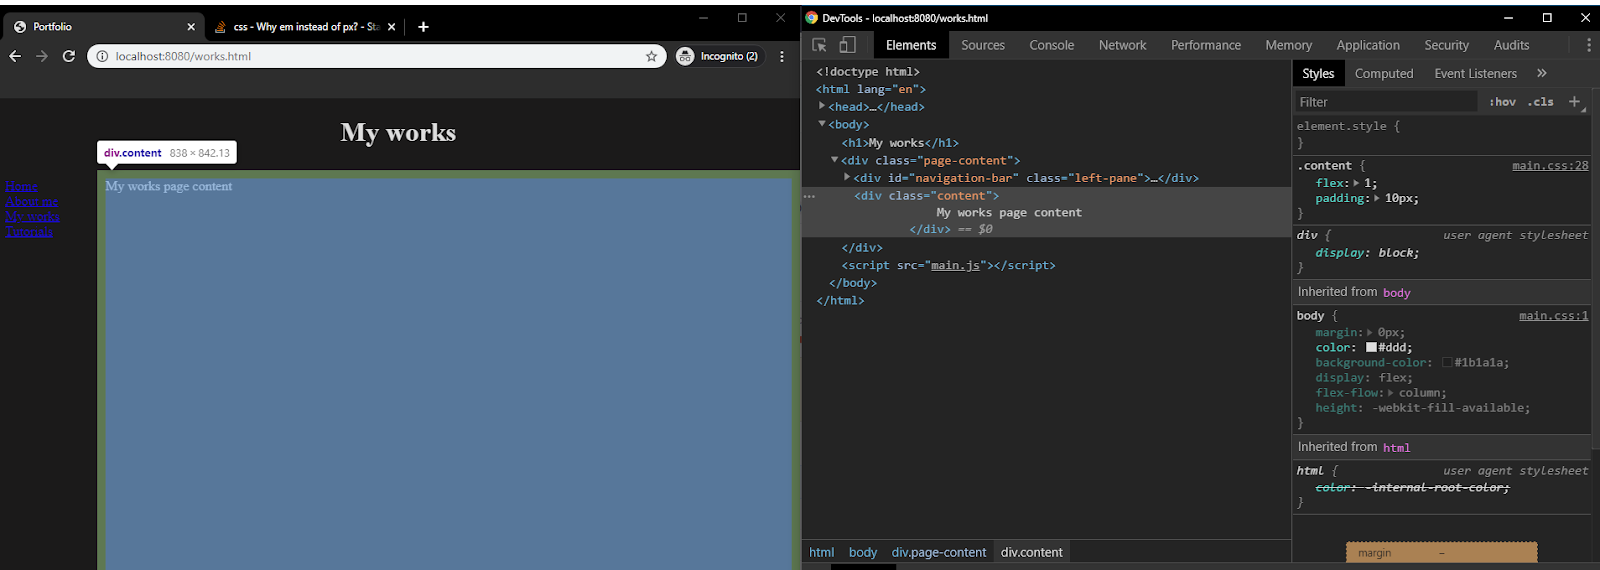Select the Computed sidebar tab
This screenshot has width=1600, height=570.
tap(1384, 73)
